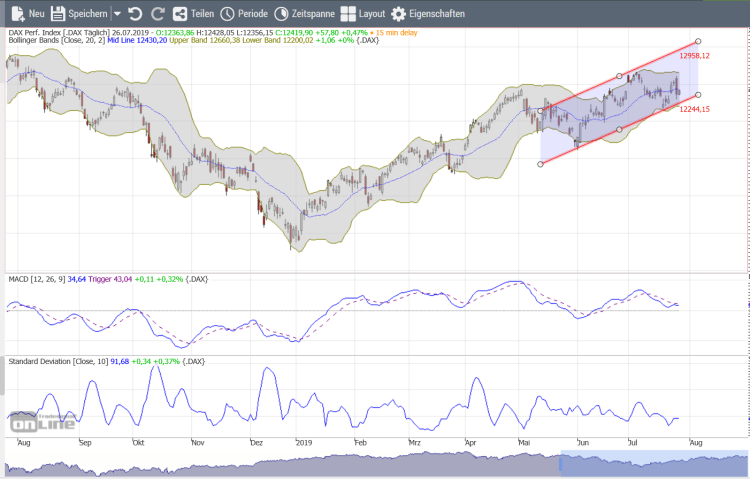Image resolution: width=750 pixels, height=479 pixels.
Task: Open the Layout grid icon
Action: pos(348,14)
